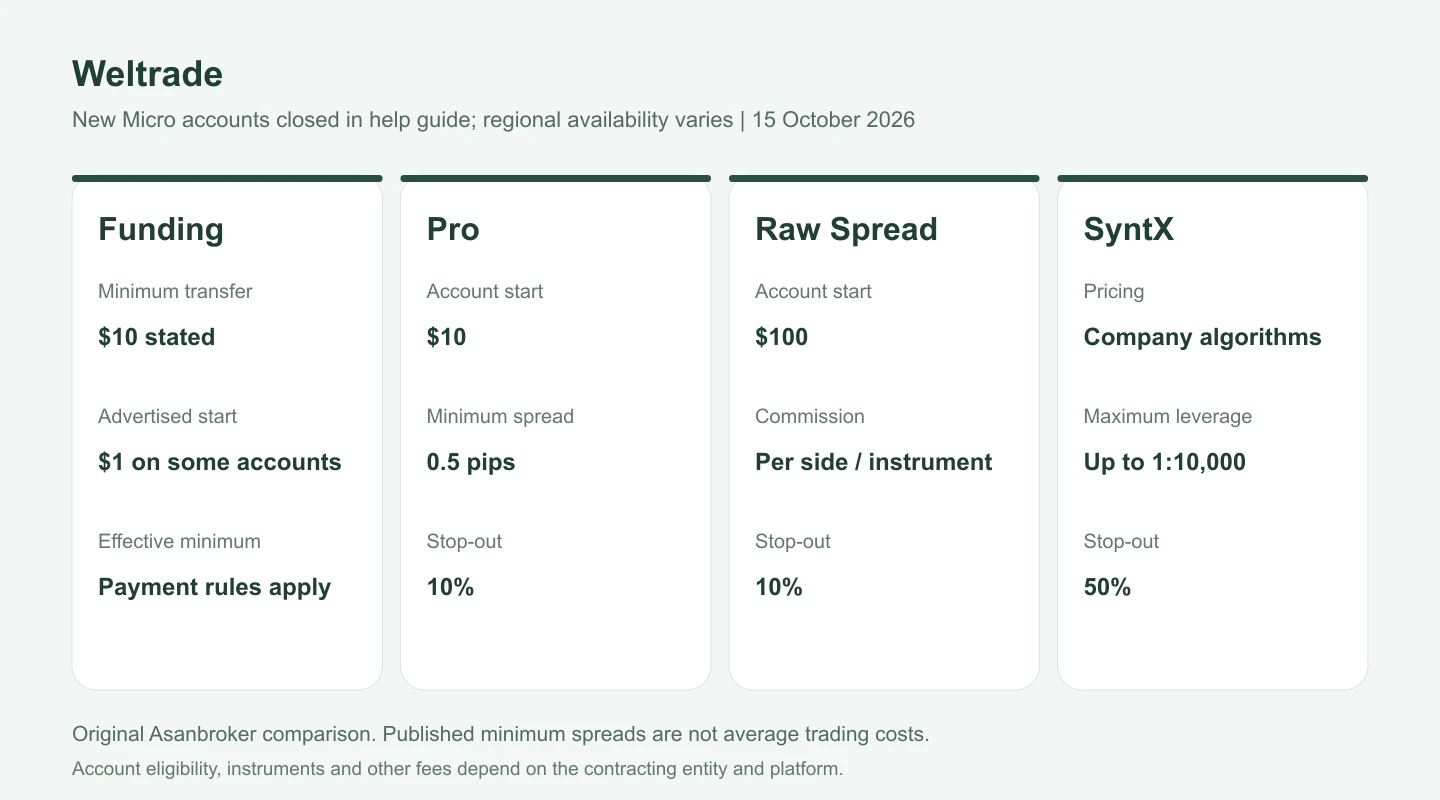Click the Weltrade page heading

click(x=147, y=74)
